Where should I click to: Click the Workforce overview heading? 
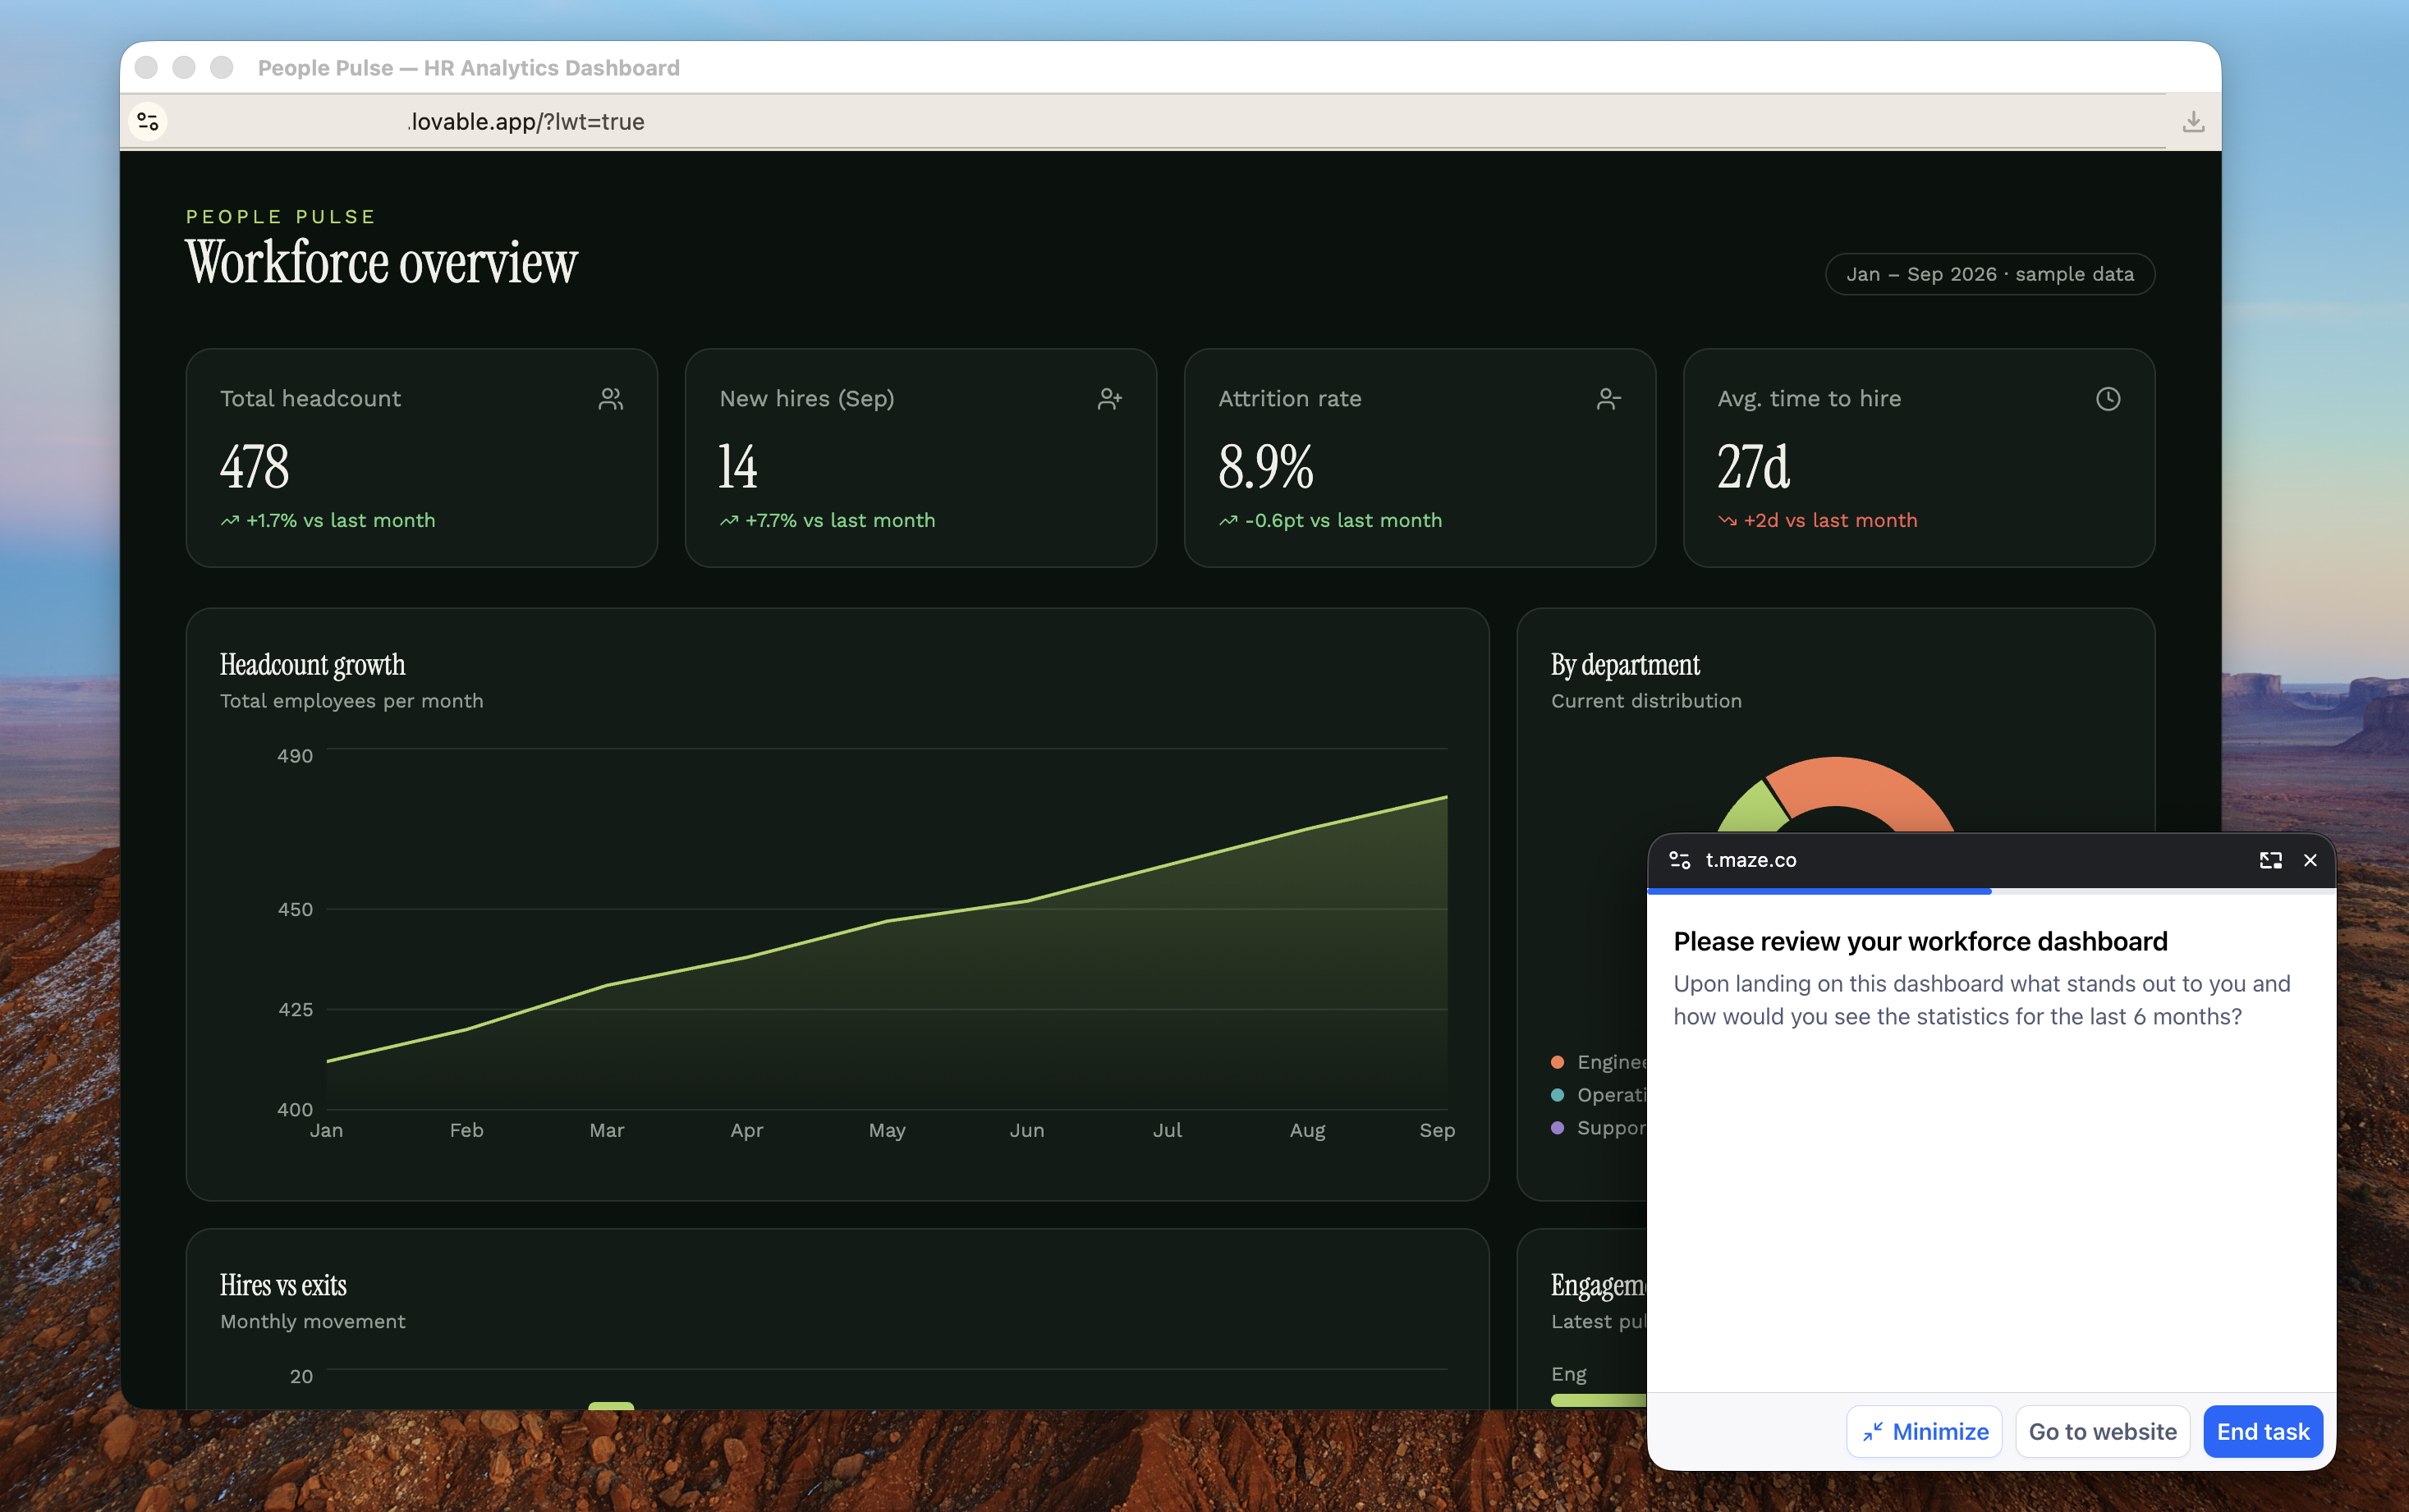[381, 262]
